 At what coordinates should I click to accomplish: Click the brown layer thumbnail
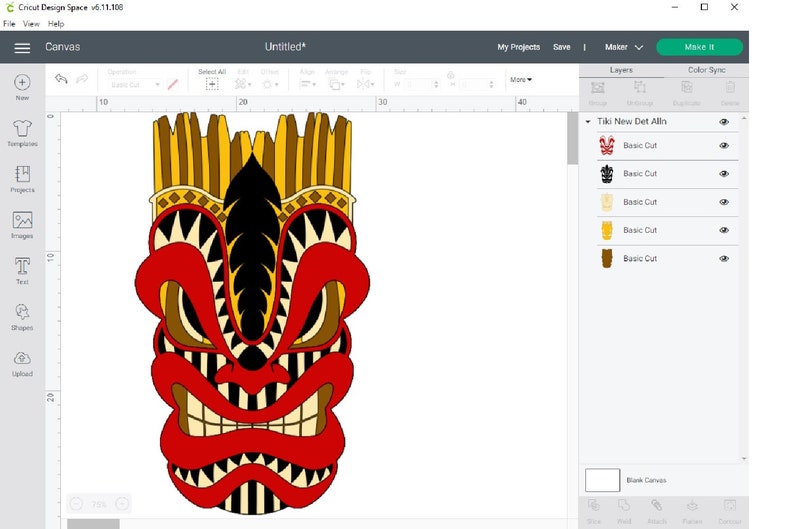pos(607,258)
